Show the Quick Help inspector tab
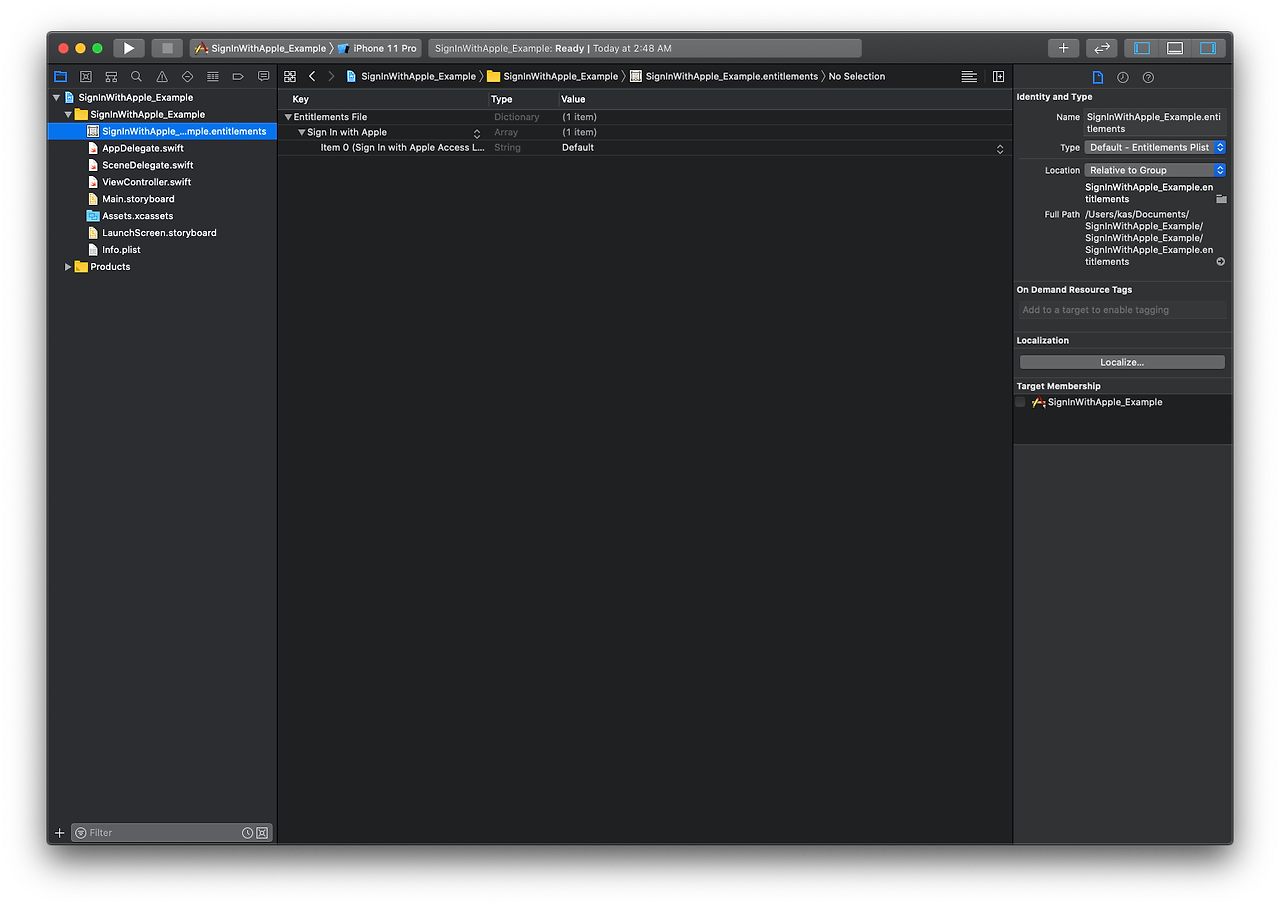Screen dimensions: 1280x907 click(1148, 77)
